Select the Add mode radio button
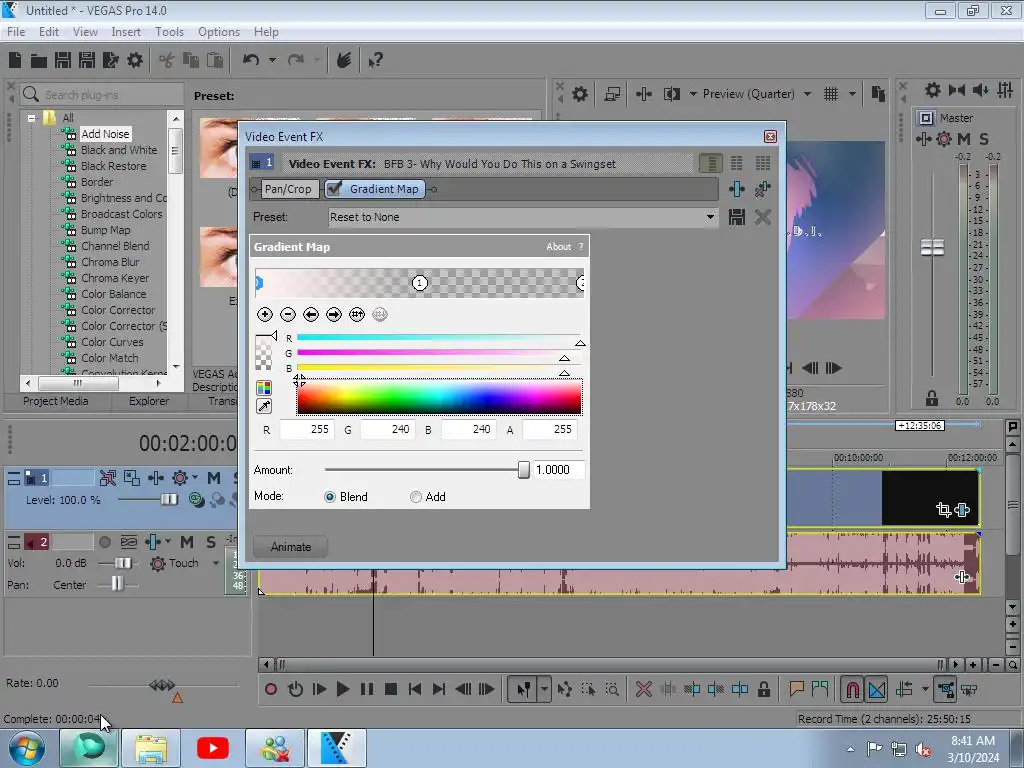The height and width of the screenshot is (768, 1024). (415, 497)
